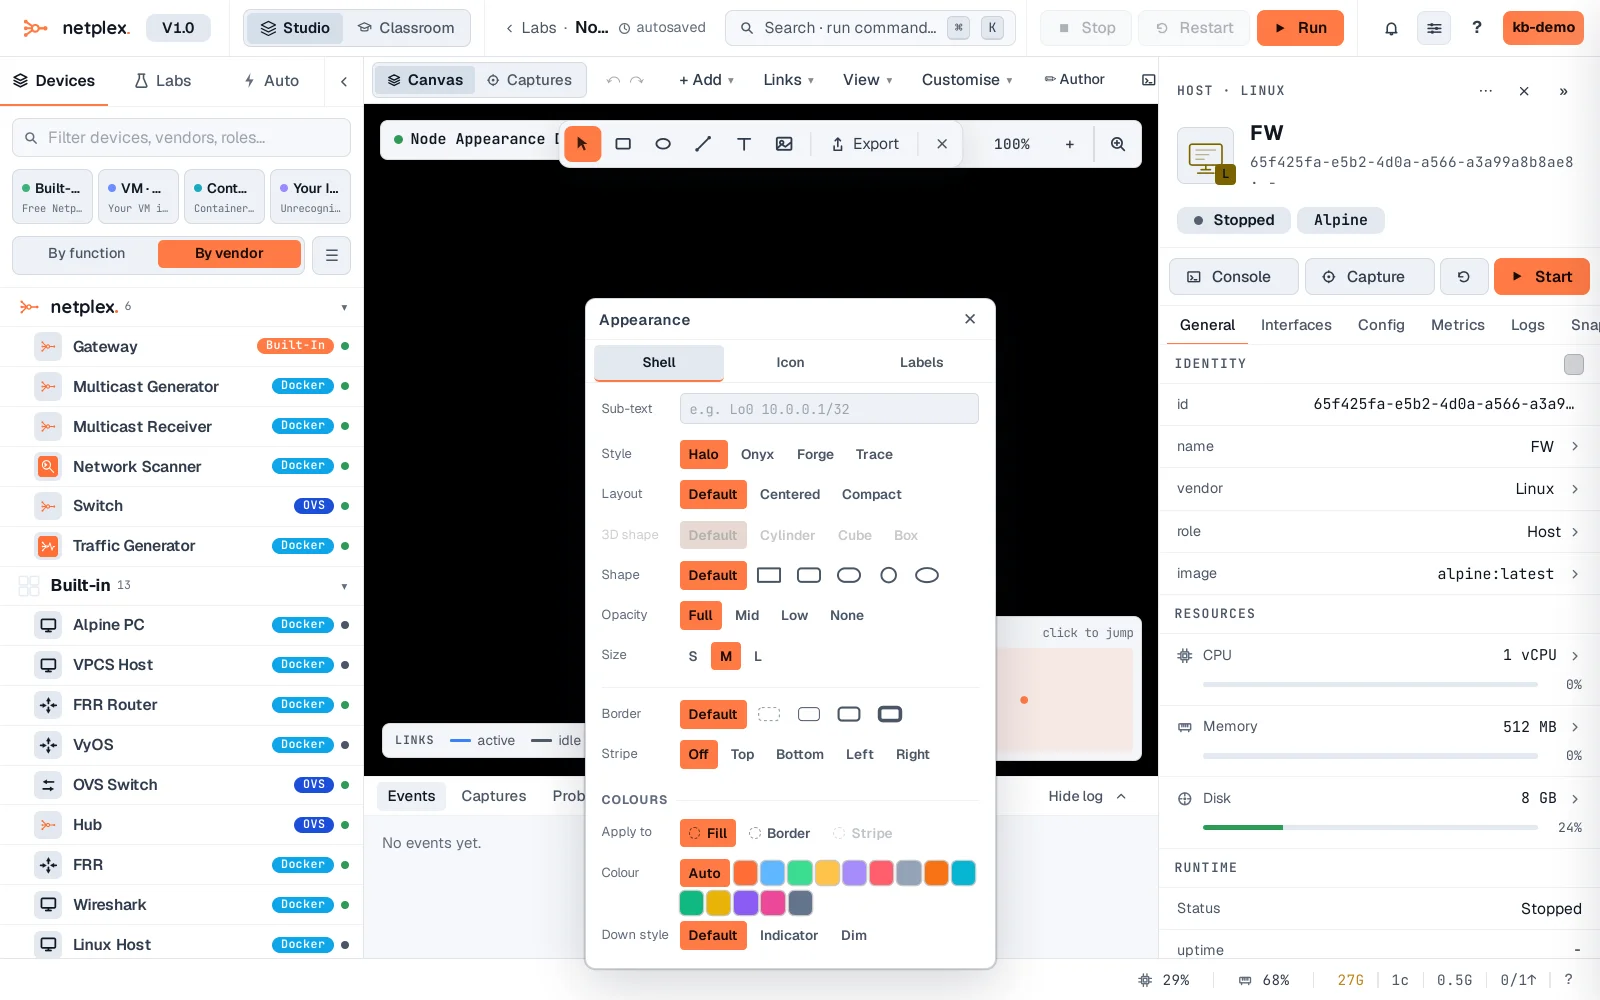Open the Config tab in host panel
The width and height of the screenshot is (1600, 1000).
point(1381,325)
